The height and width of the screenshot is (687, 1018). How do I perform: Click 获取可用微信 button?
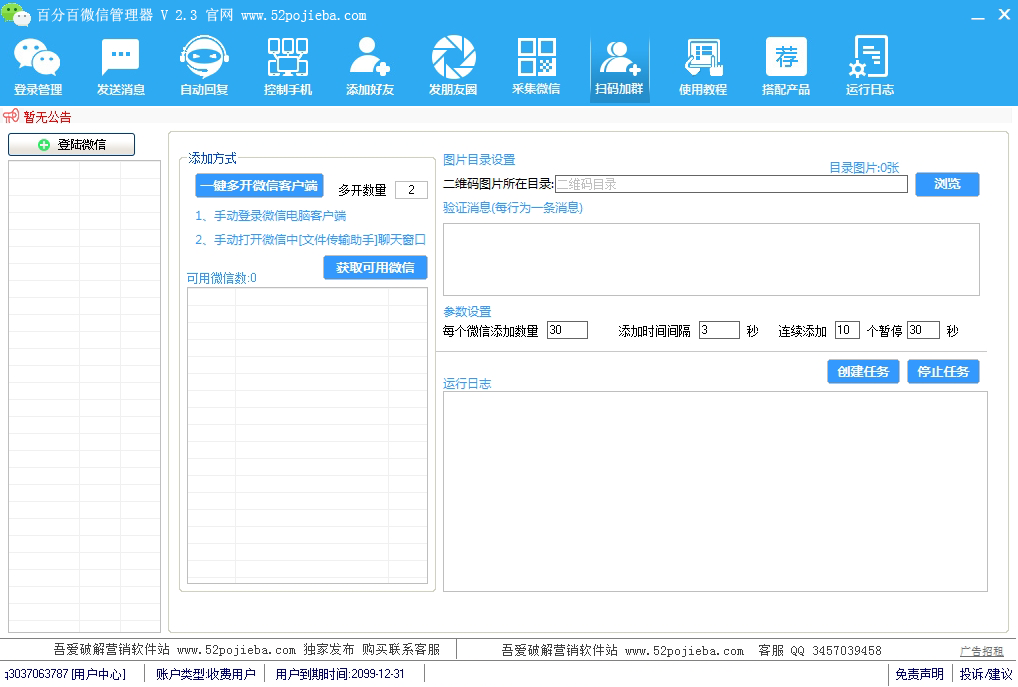(x=375, y=268)
